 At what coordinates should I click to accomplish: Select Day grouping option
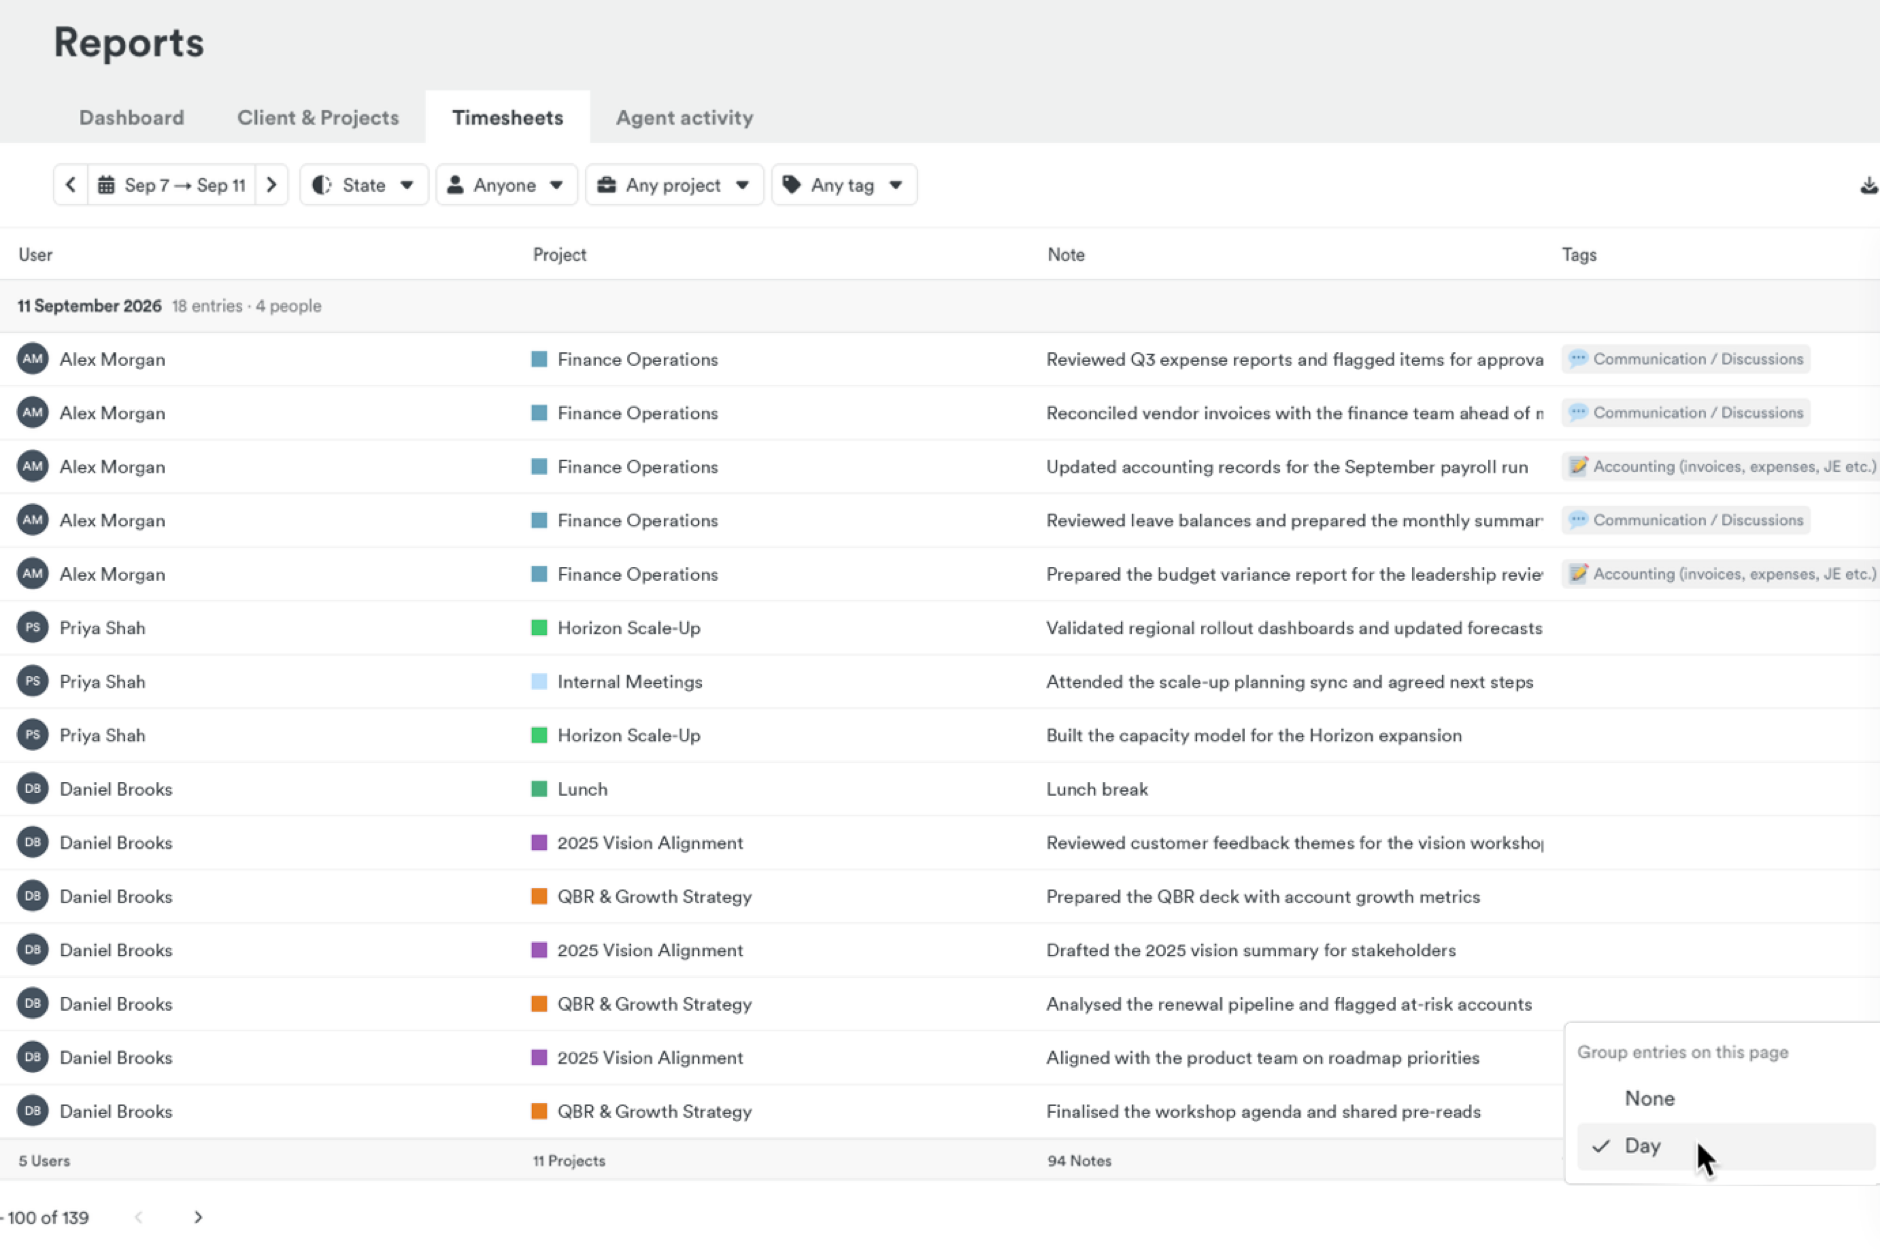pyautogui.click(x=1726, y=1146)
